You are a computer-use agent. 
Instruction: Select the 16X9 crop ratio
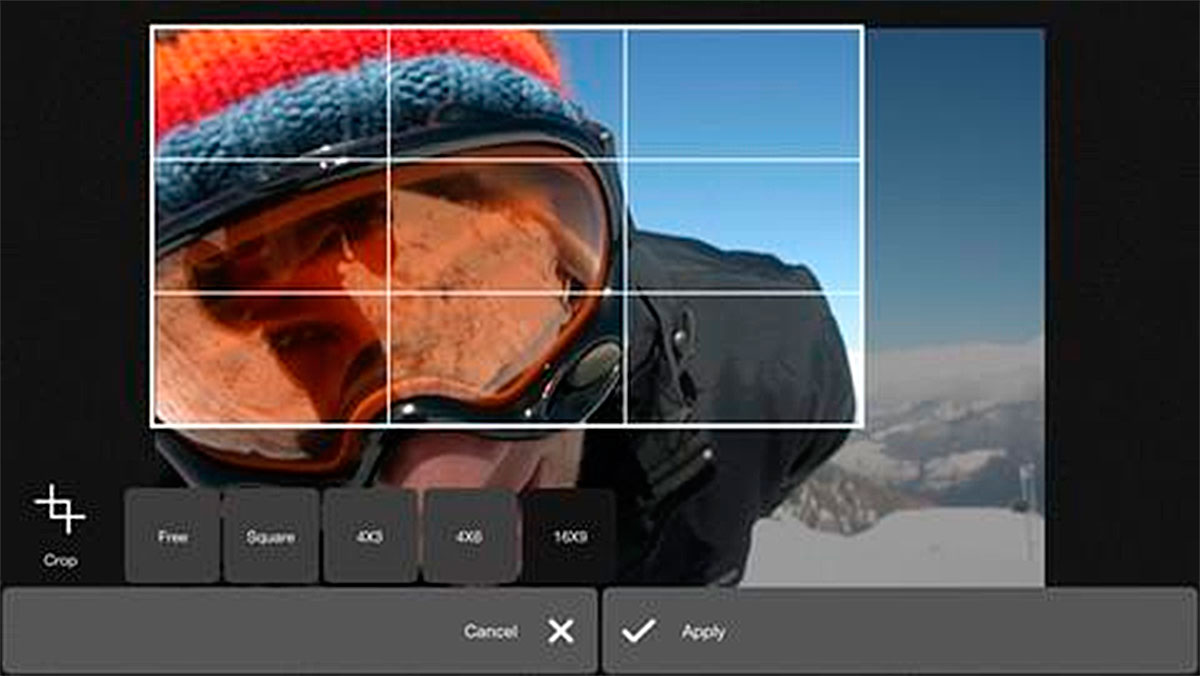point(570,536)
